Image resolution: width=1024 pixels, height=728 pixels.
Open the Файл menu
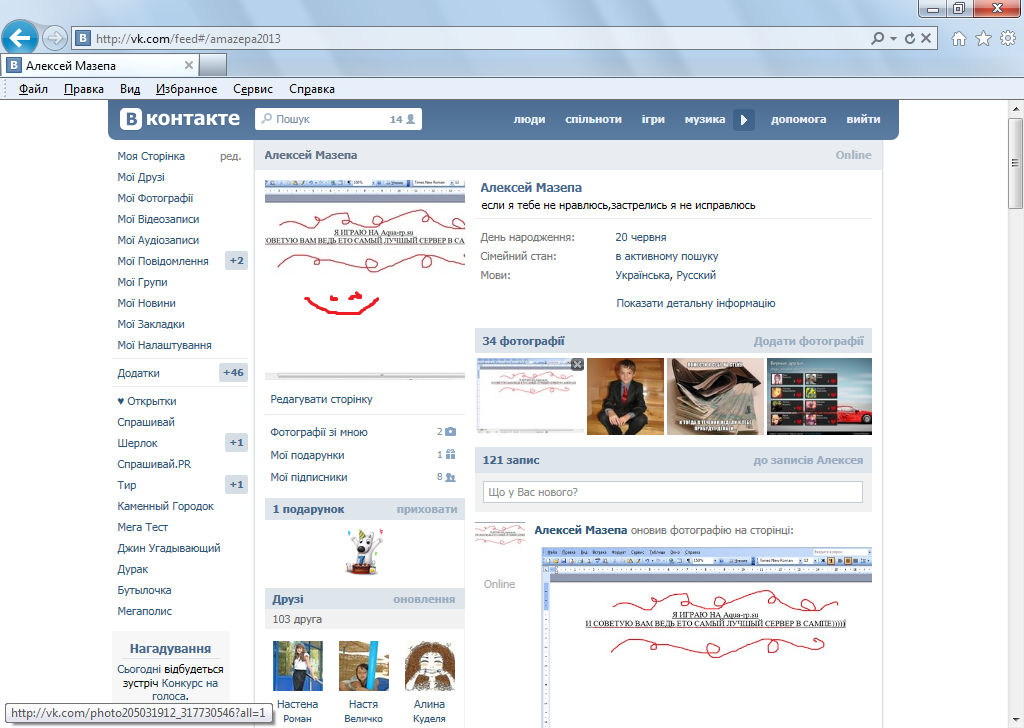(33, 89)
